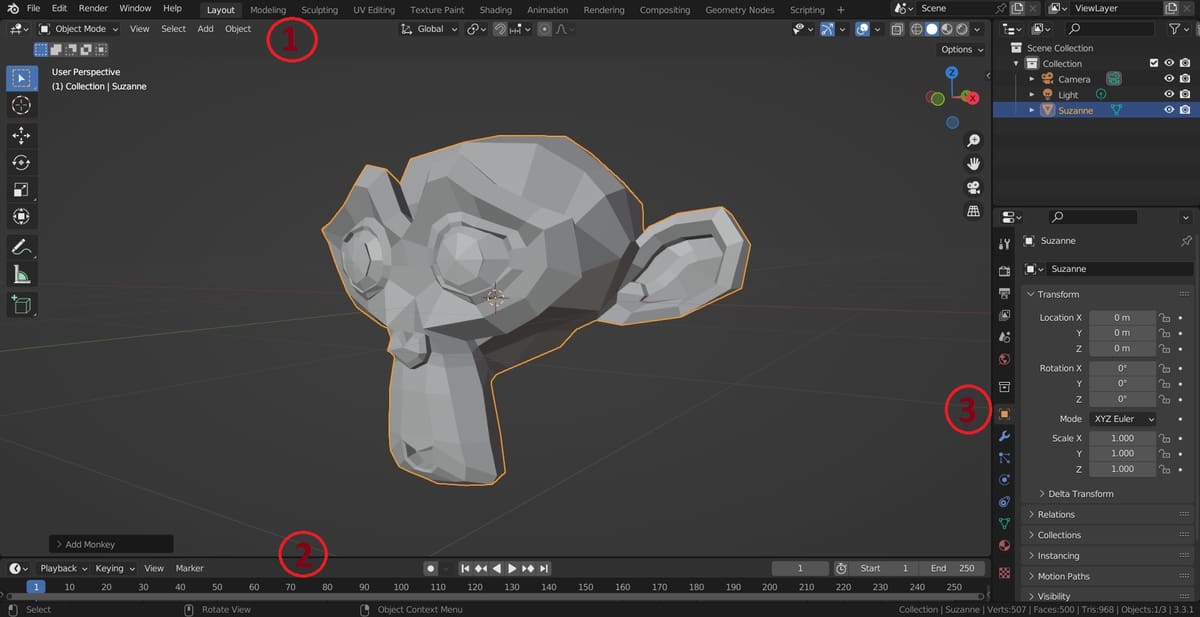The image size is (1200, 617).
Task: Open the Tool properties tab
Action: 1004,244
